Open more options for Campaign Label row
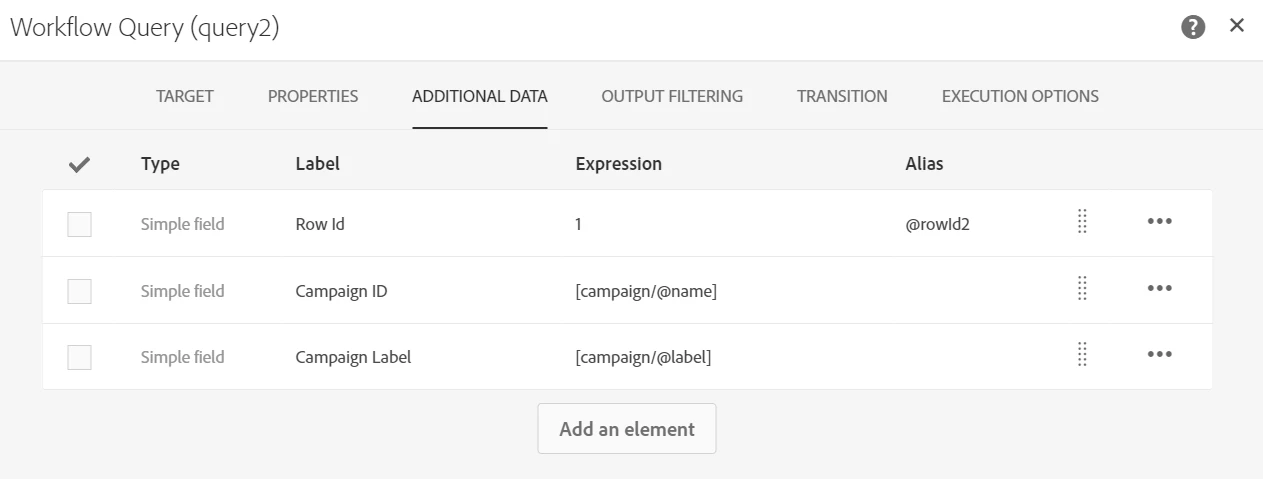This screenshot has height=479, width=1263. point(1159,355)
